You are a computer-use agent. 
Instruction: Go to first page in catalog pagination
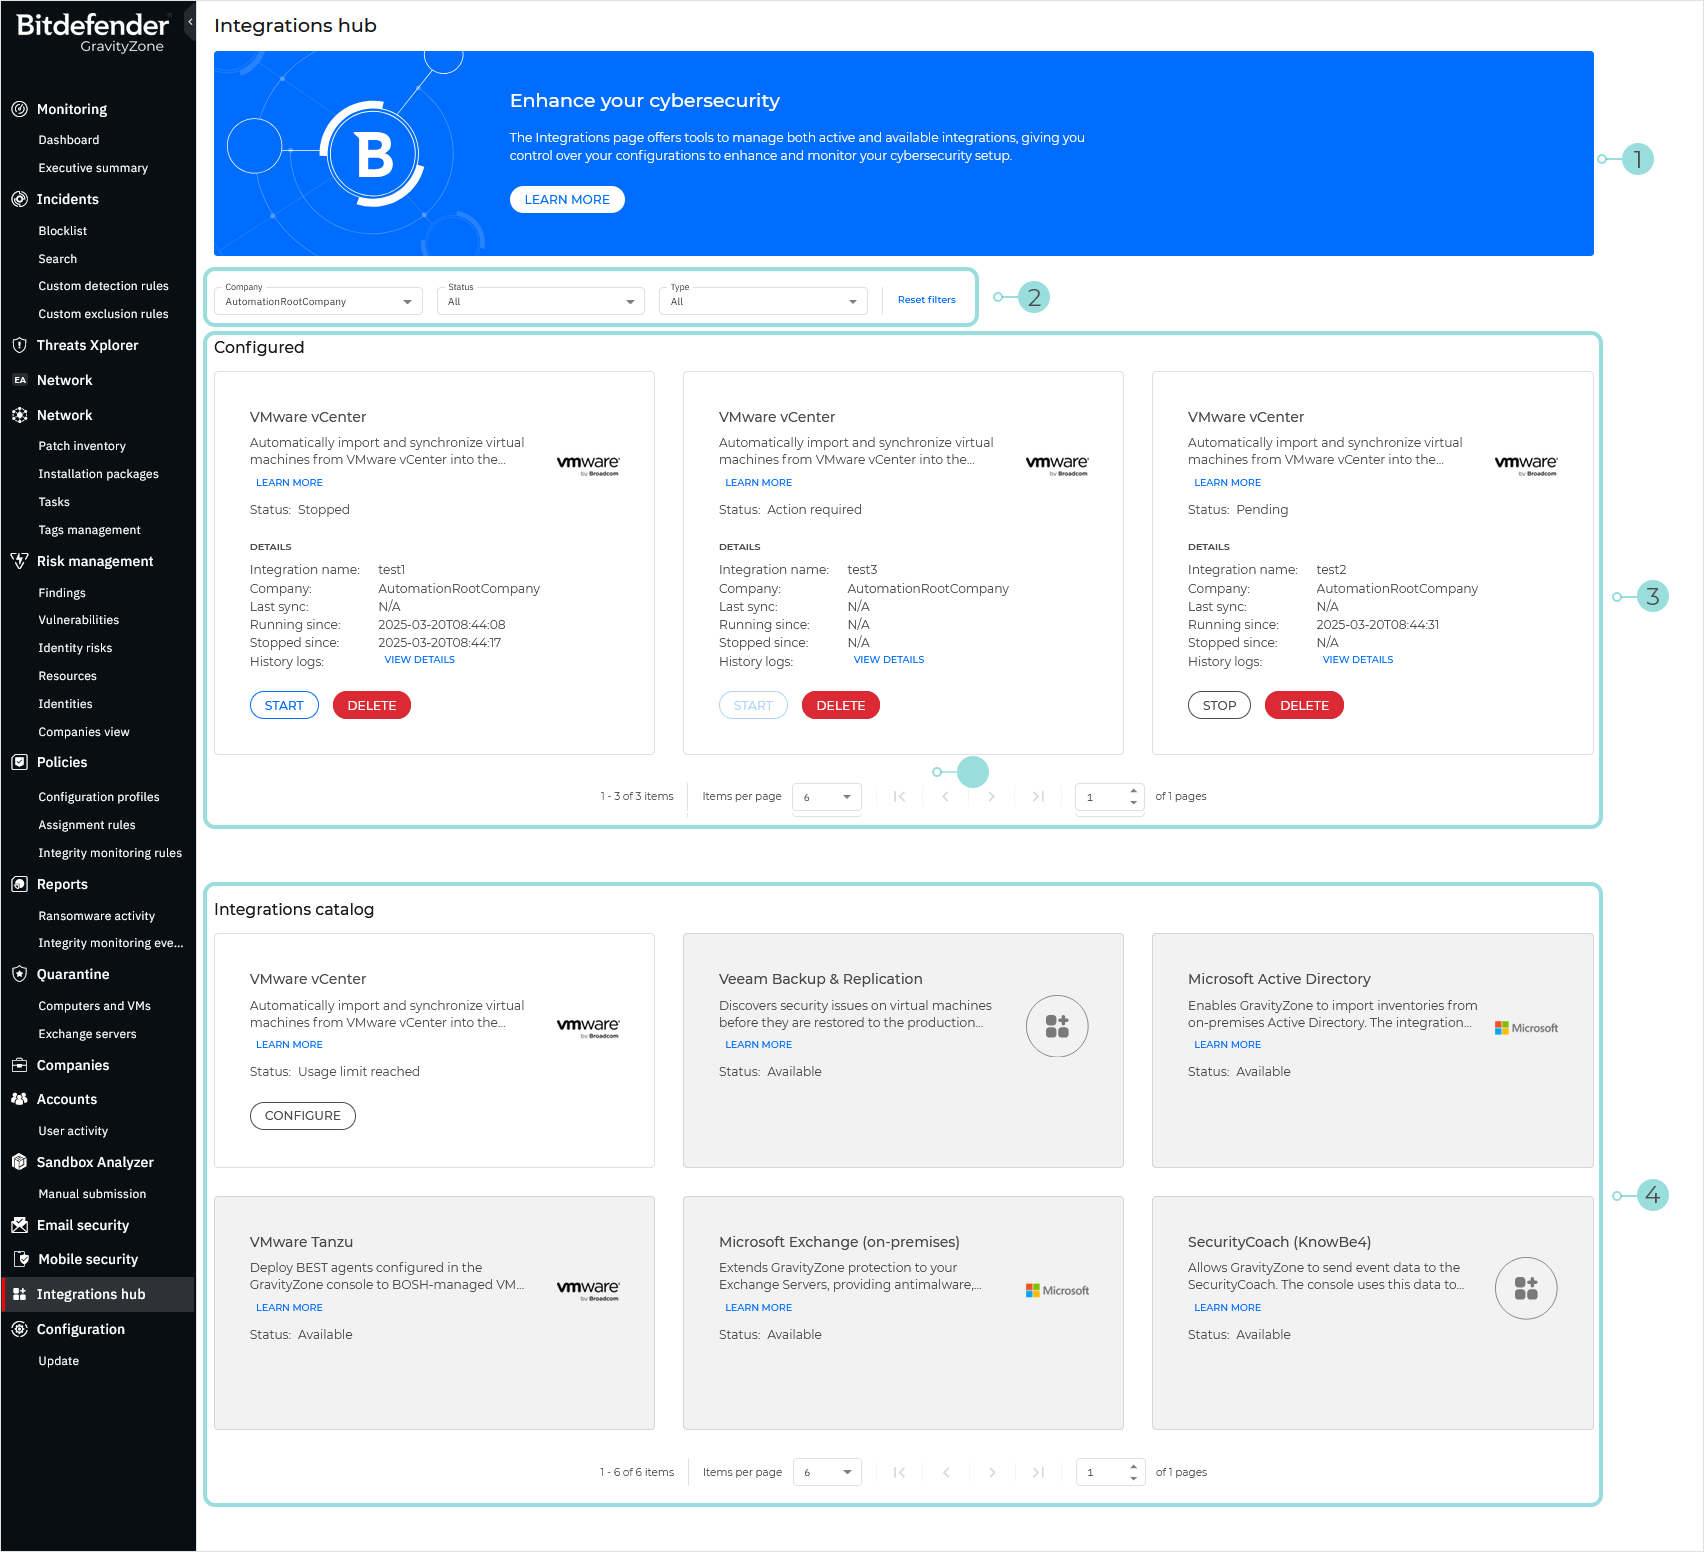coord(900,1472)
